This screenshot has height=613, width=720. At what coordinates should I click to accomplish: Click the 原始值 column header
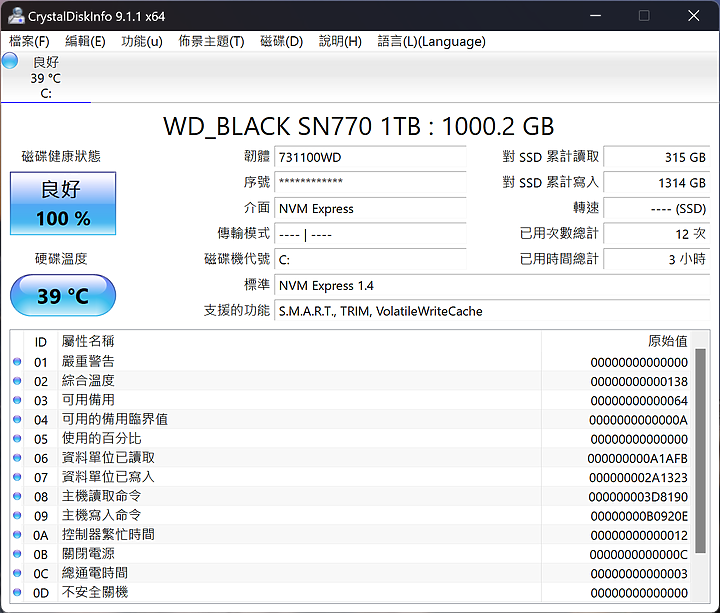[x=617, y=342]
